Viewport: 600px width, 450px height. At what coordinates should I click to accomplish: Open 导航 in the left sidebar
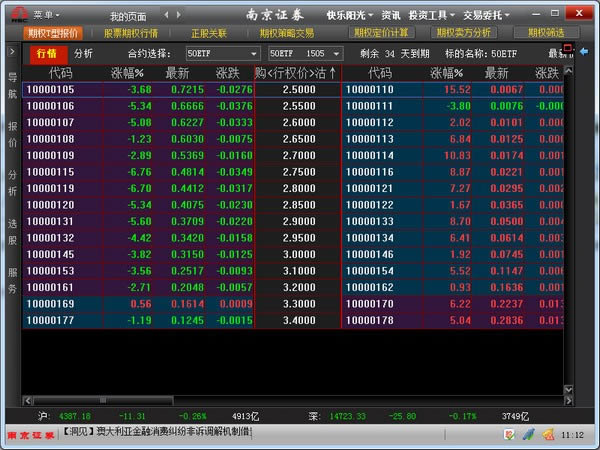tap(12, 84)
